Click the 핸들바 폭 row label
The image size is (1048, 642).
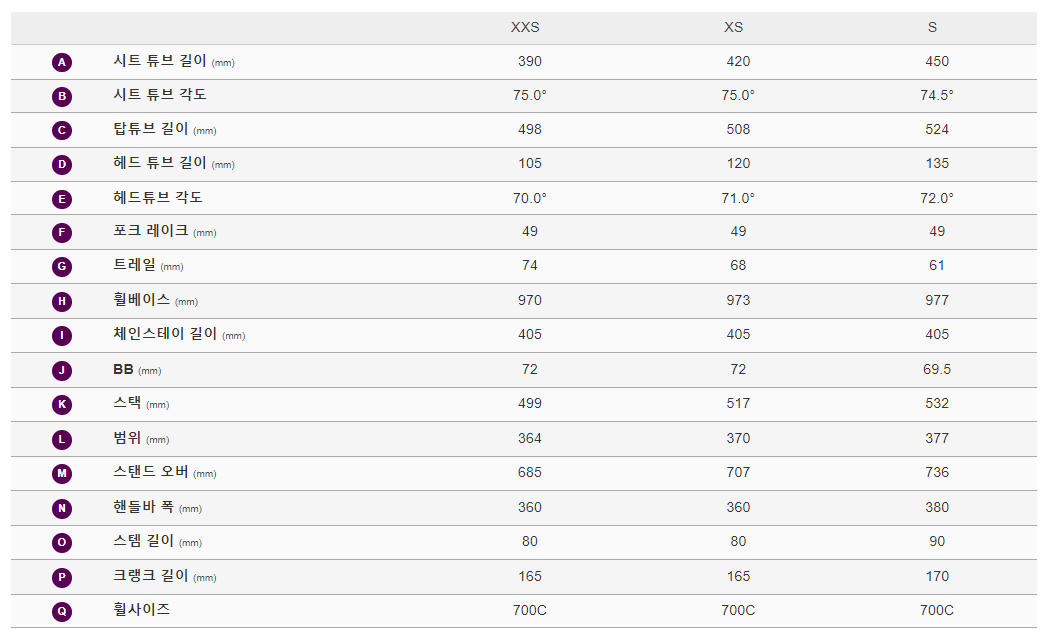pyautogui.click(x=144, y=507)
